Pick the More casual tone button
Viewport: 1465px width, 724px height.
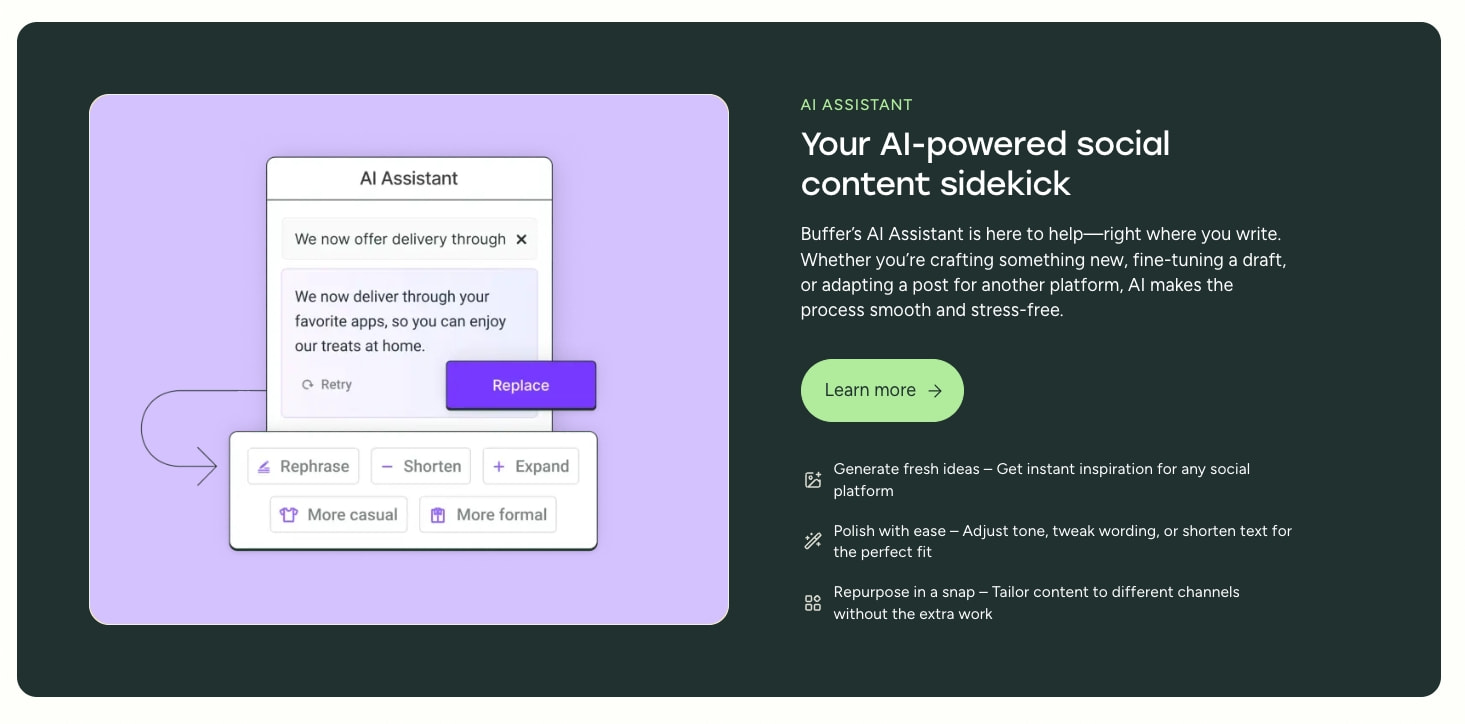(x=339, y=515)
